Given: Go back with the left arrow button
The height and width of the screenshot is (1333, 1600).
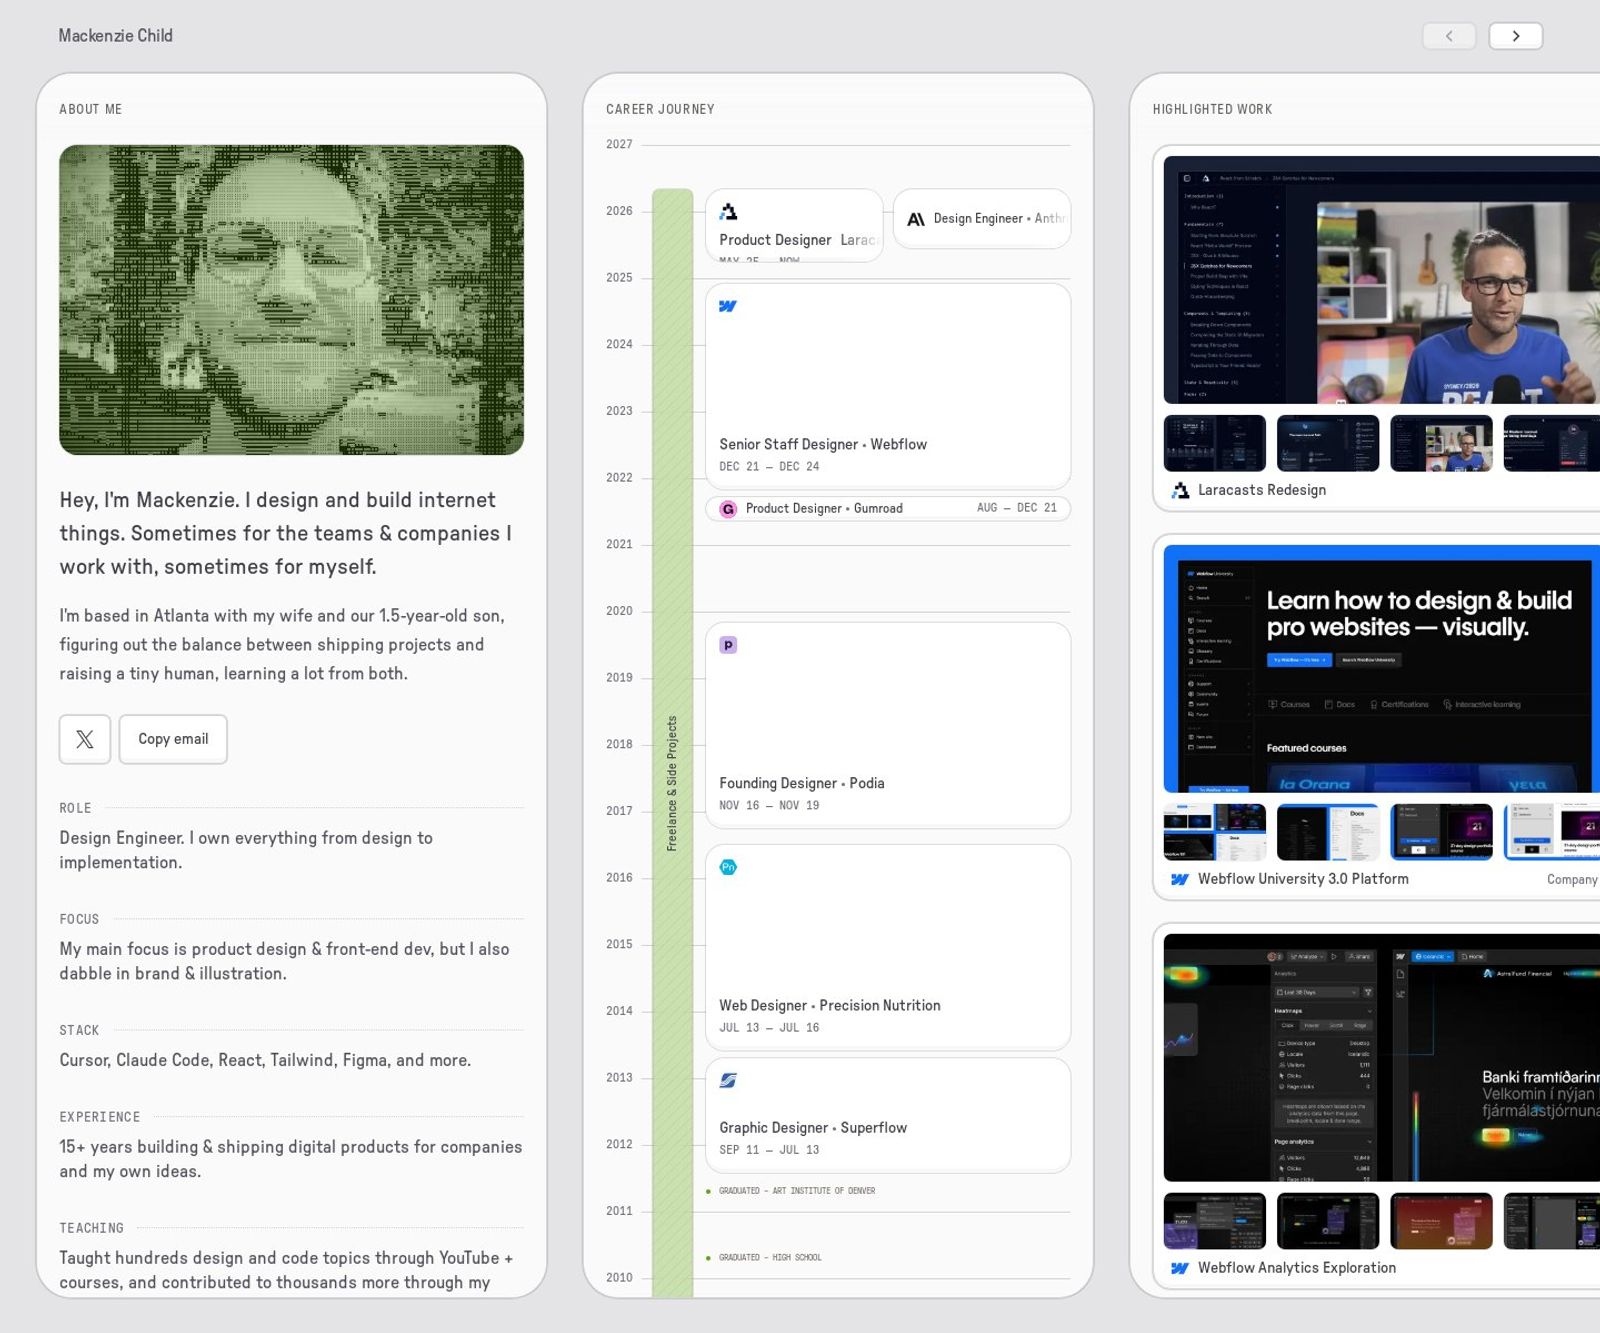Looking at the screenshot, I should coord(1449,36).
